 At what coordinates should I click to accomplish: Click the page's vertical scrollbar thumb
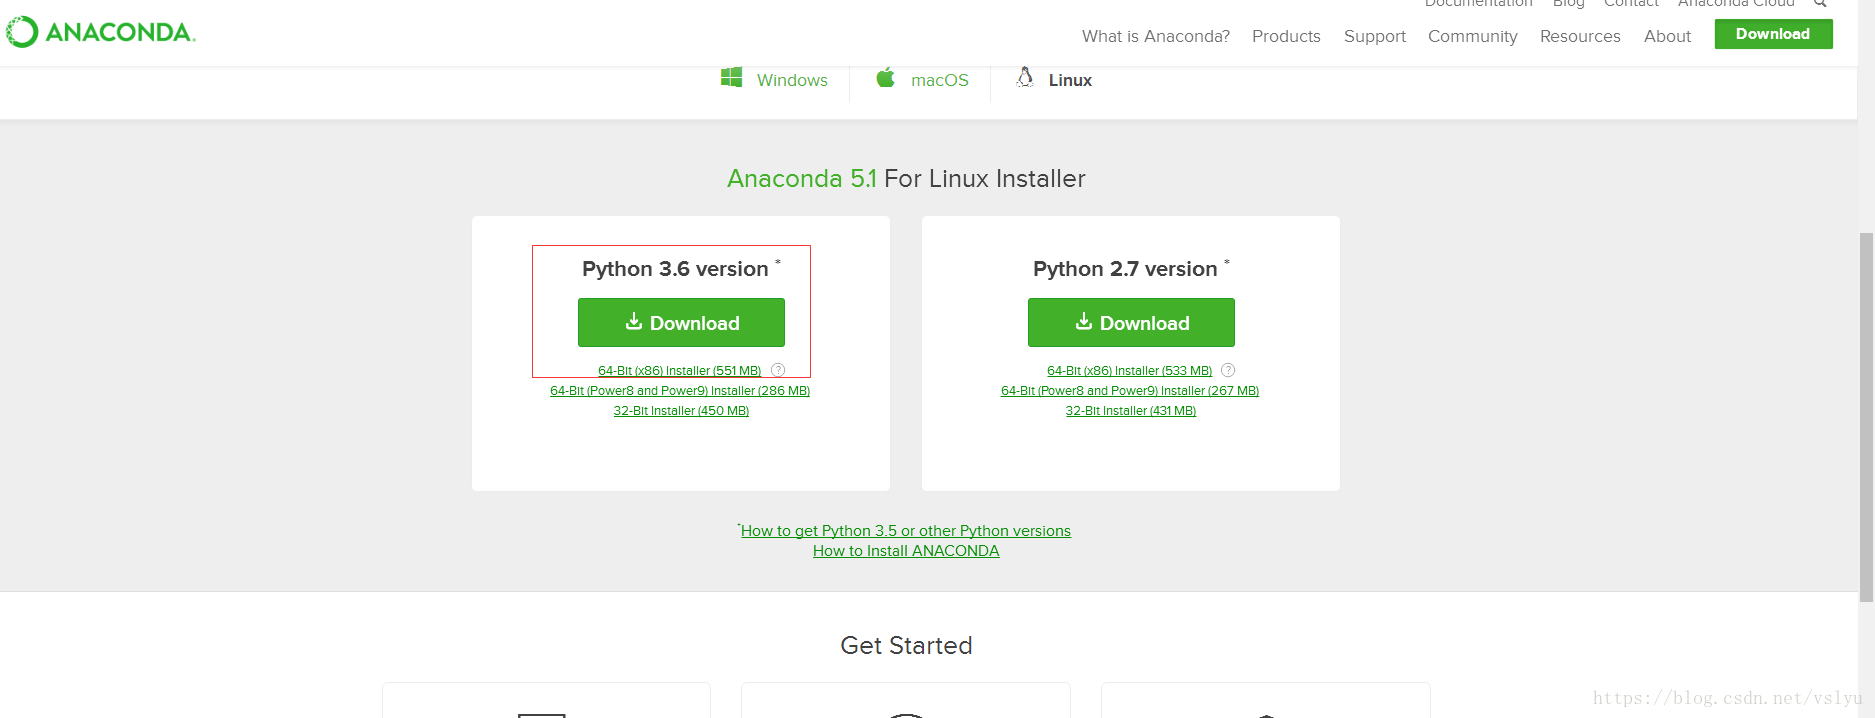[x=1866, y=416]
